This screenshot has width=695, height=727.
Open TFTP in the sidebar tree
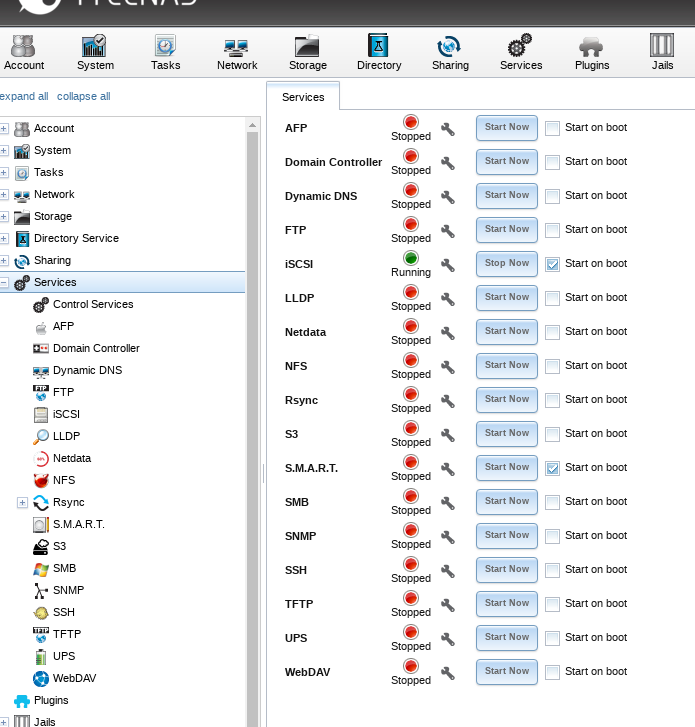click(67, 634)
